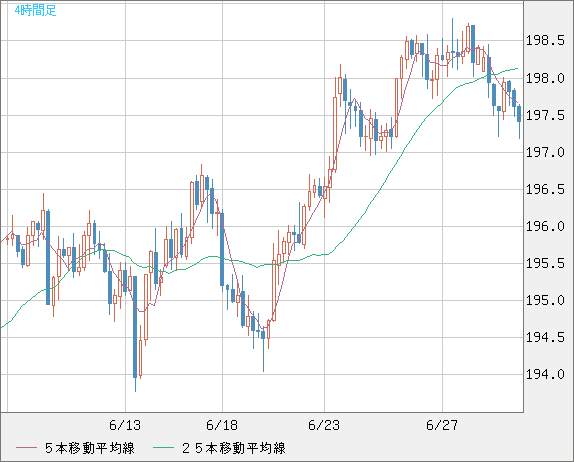The width and height of the screenshot is (574, 462).
Task: Click the 4時間足 timeframe label
Action: pyautogui.click(x=36, y=10)
